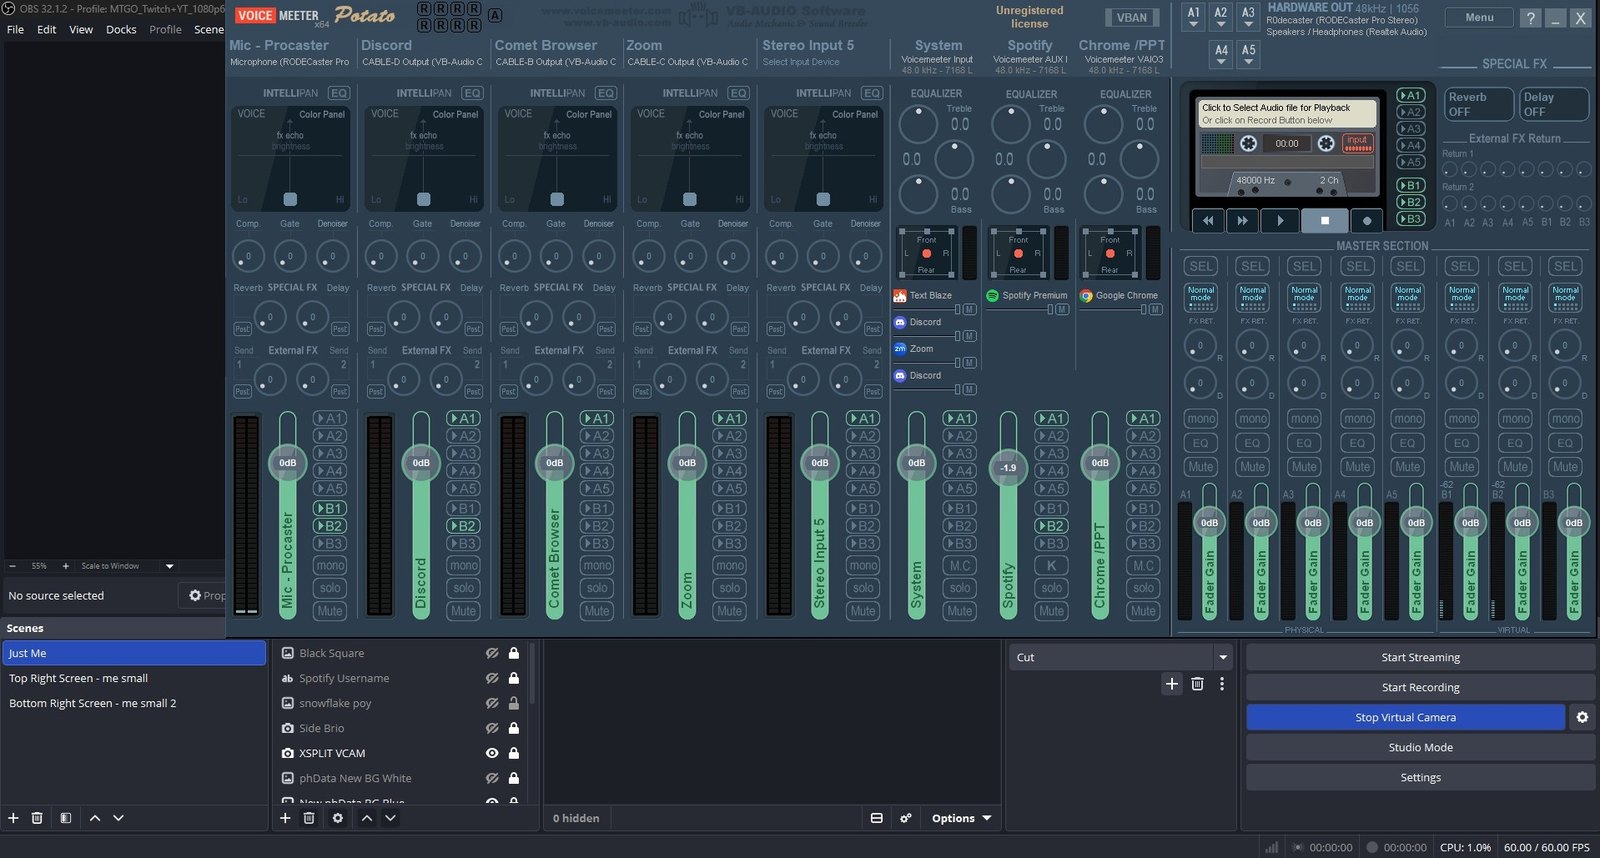Add a new source in OBS

click(x=285, y=818)
